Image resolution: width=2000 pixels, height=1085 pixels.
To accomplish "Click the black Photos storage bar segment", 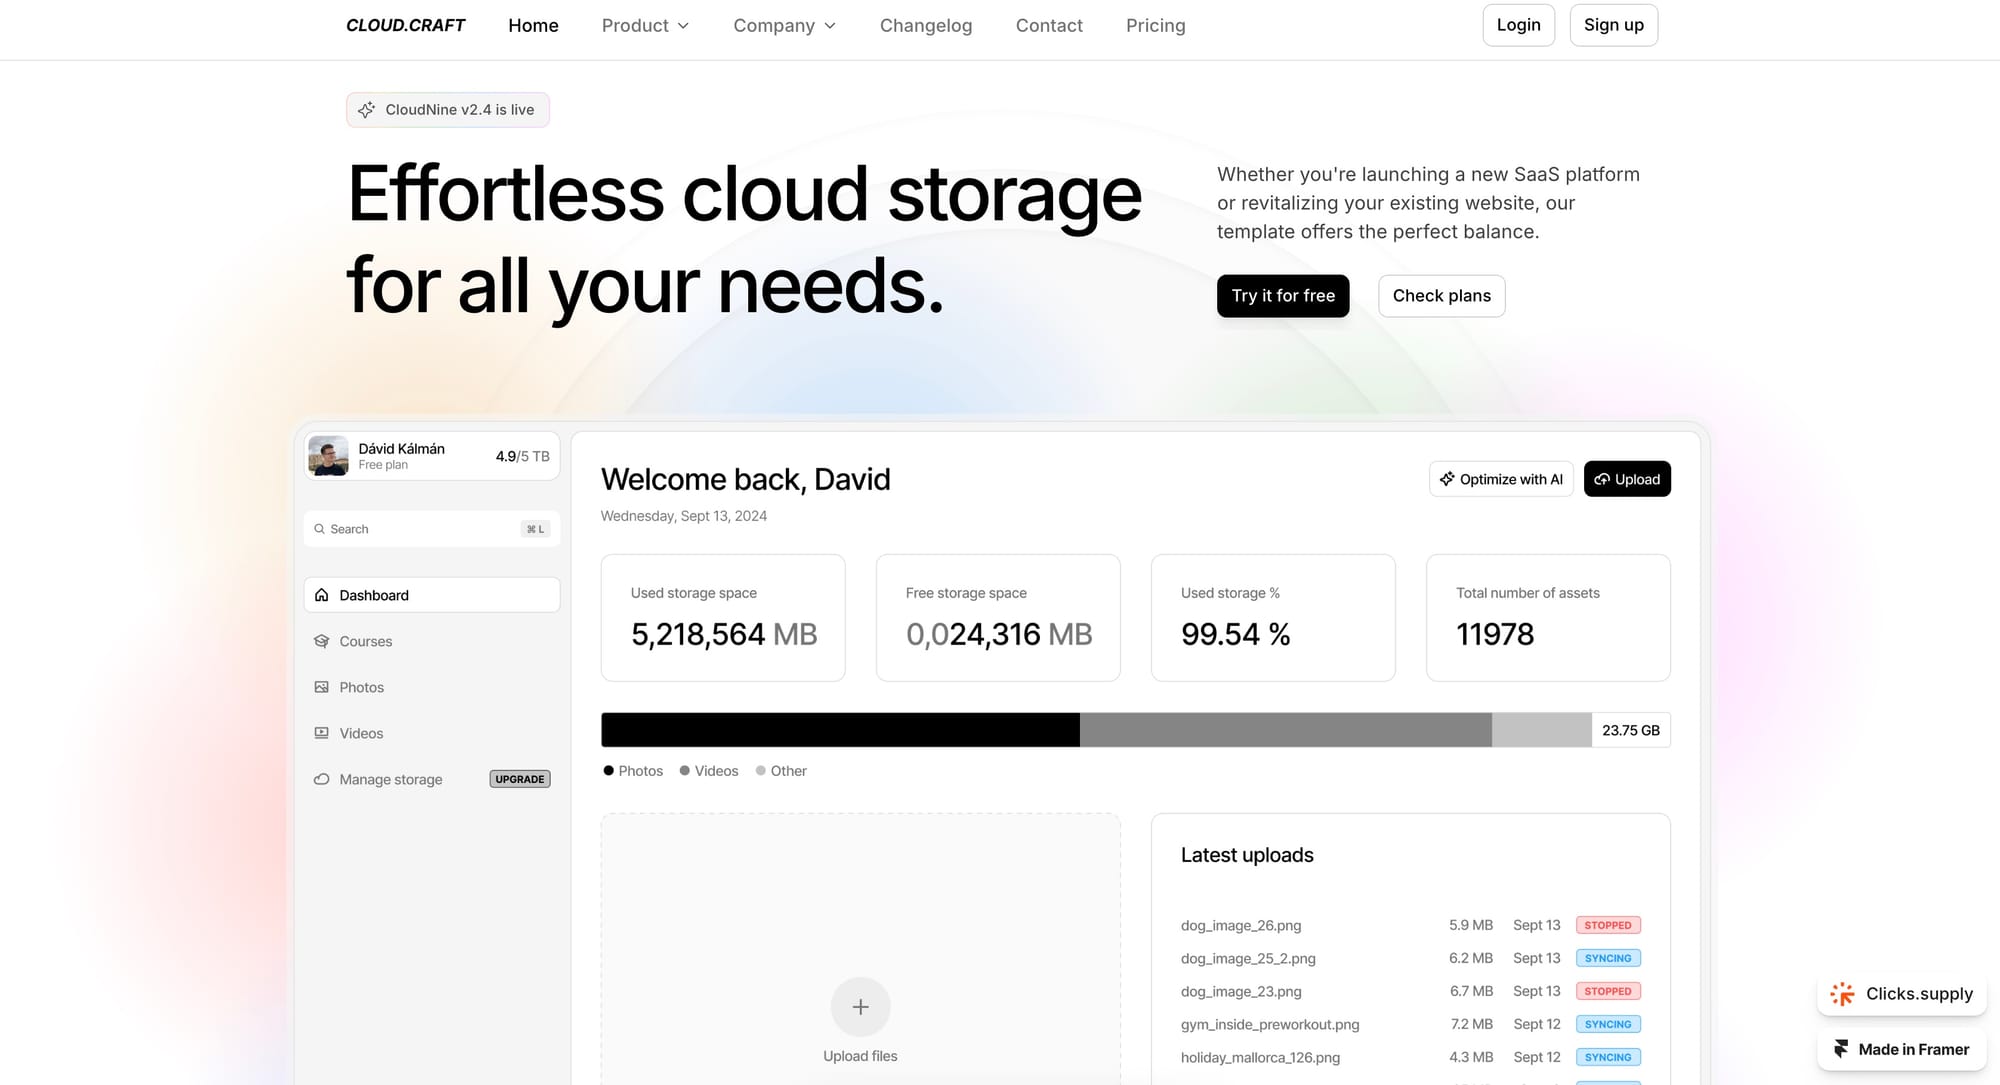I will point(840,730).
